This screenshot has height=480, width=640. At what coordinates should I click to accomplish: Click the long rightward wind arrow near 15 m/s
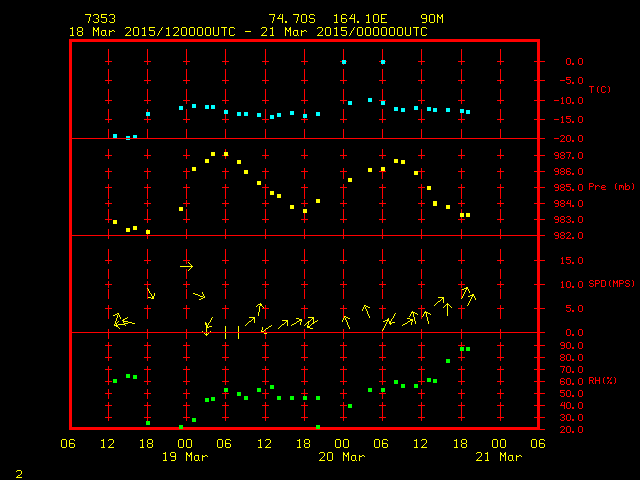pyautogui.click(x=186, y=266)
